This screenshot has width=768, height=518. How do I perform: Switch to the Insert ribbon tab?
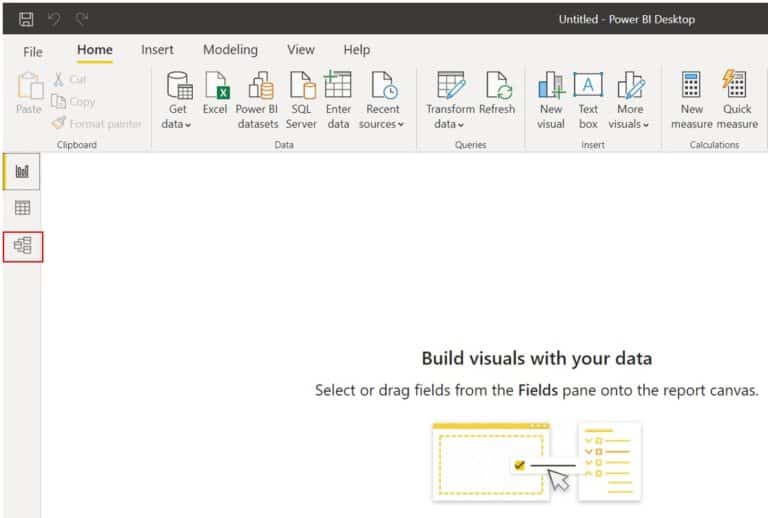pyautogui.click(x=157, y=50)
